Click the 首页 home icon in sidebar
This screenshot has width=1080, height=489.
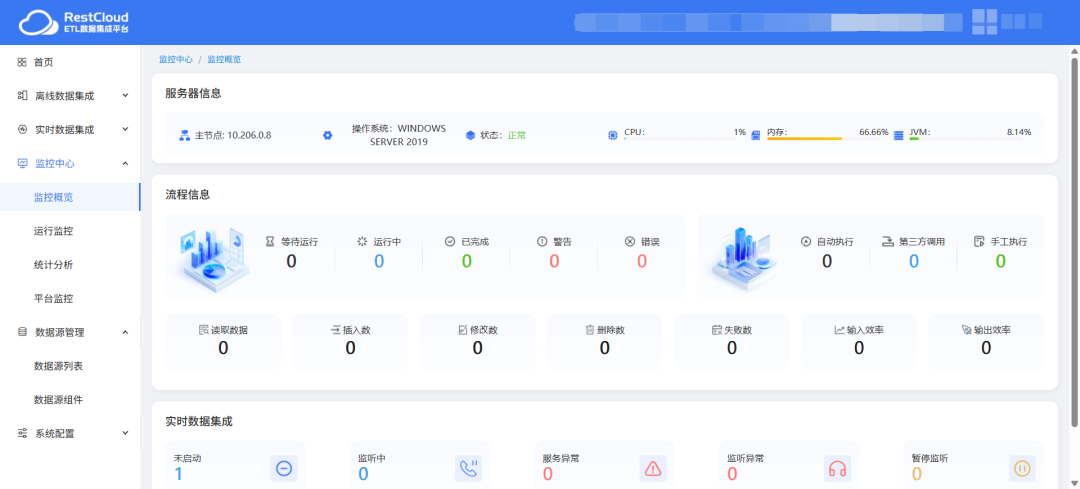(x=22, y=63)
